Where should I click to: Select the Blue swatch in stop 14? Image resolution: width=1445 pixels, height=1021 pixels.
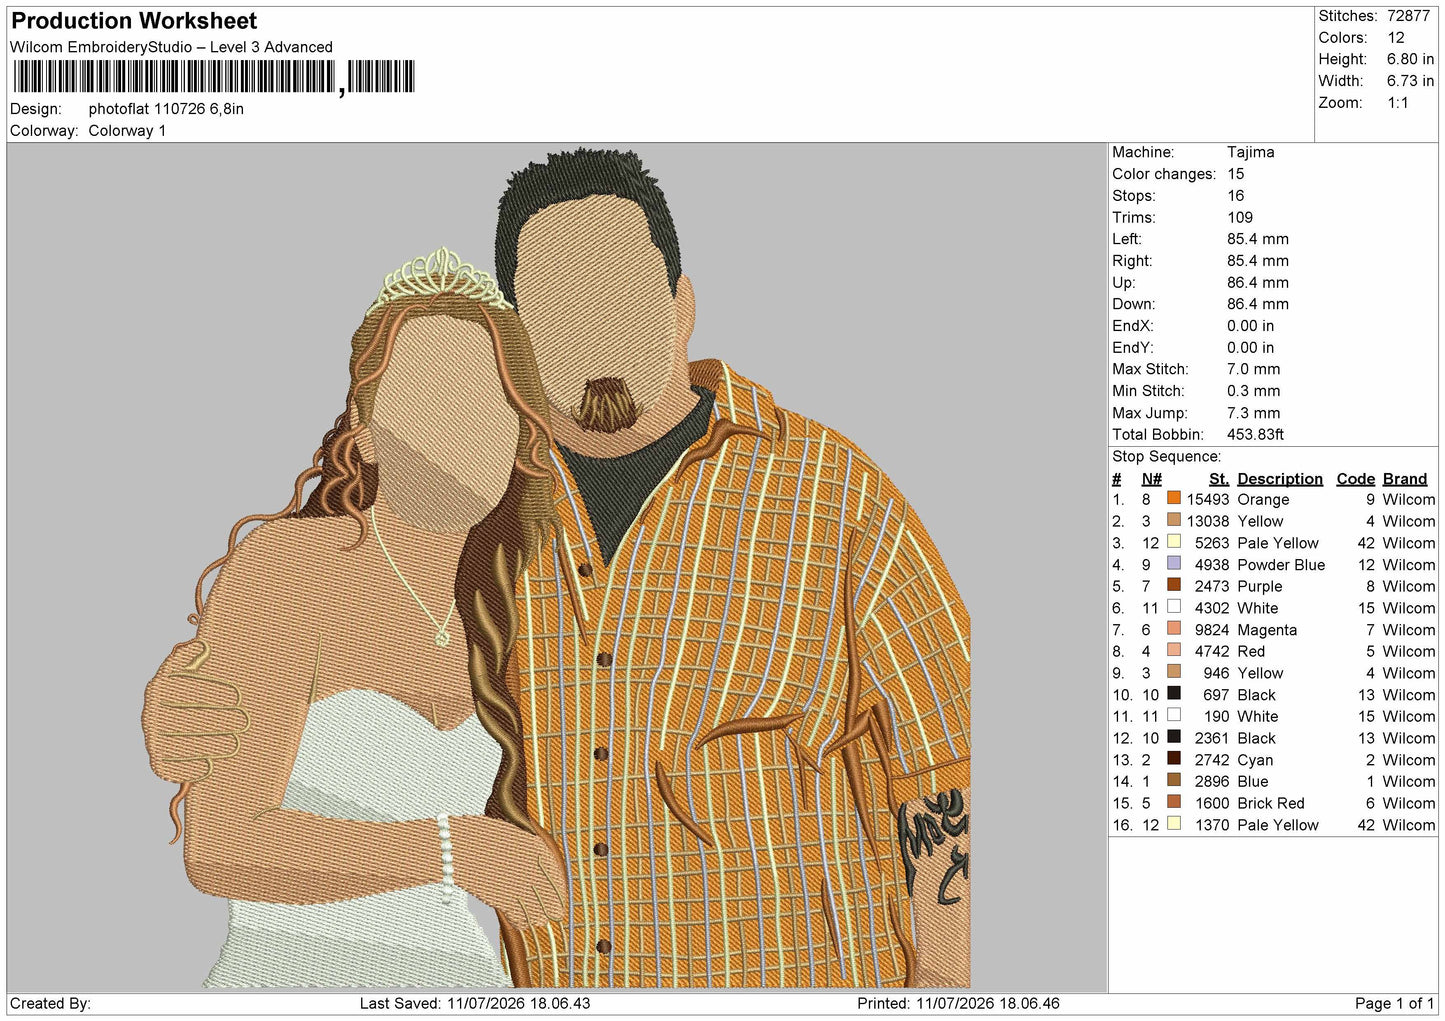[1173, 780]
